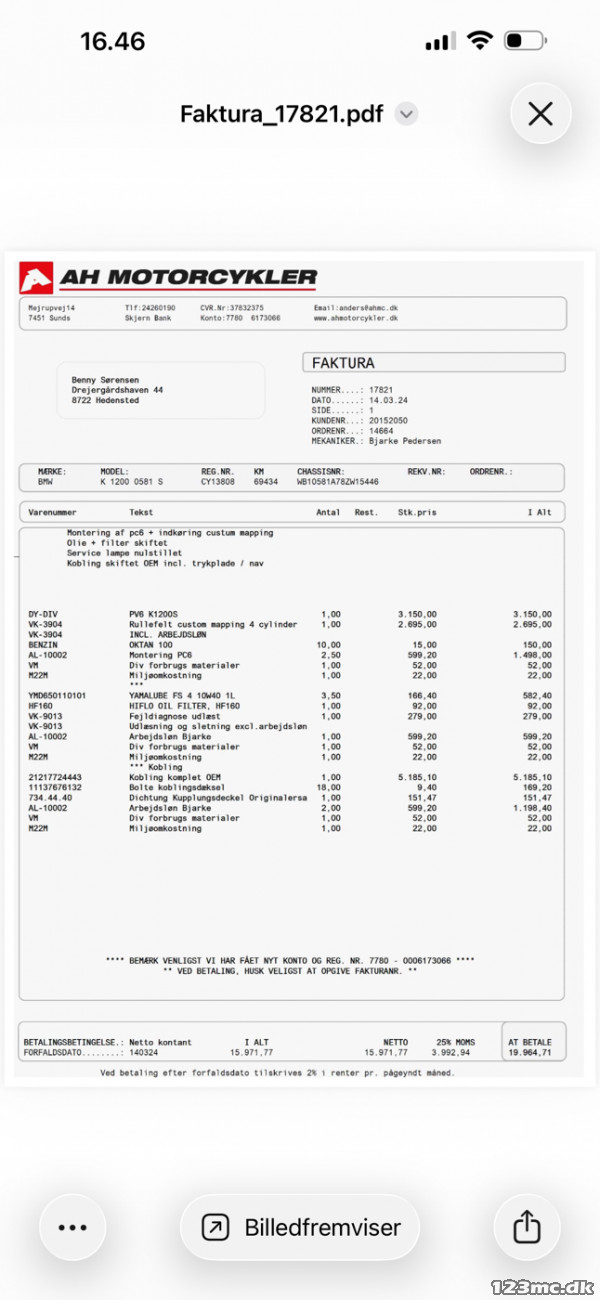600x1300 pixels.
Task: Close the PDF preview with X button
Action: [x=540, y=114]
